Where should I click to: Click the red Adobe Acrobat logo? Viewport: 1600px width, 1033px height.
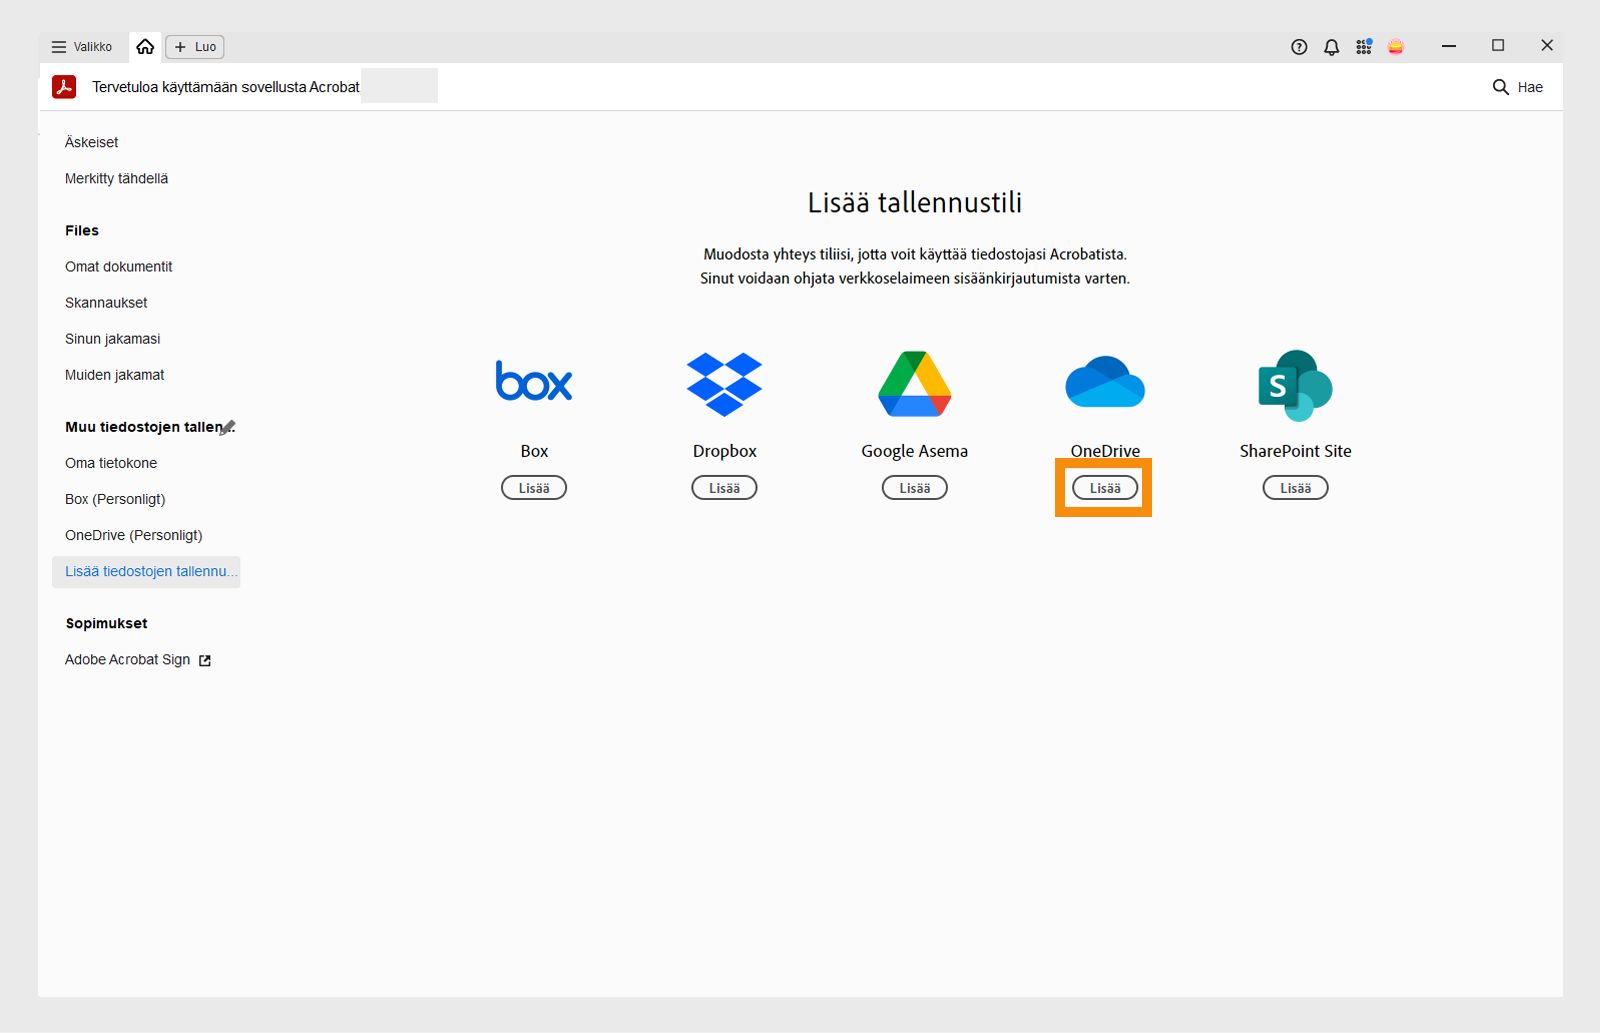(x=64, y=86)
